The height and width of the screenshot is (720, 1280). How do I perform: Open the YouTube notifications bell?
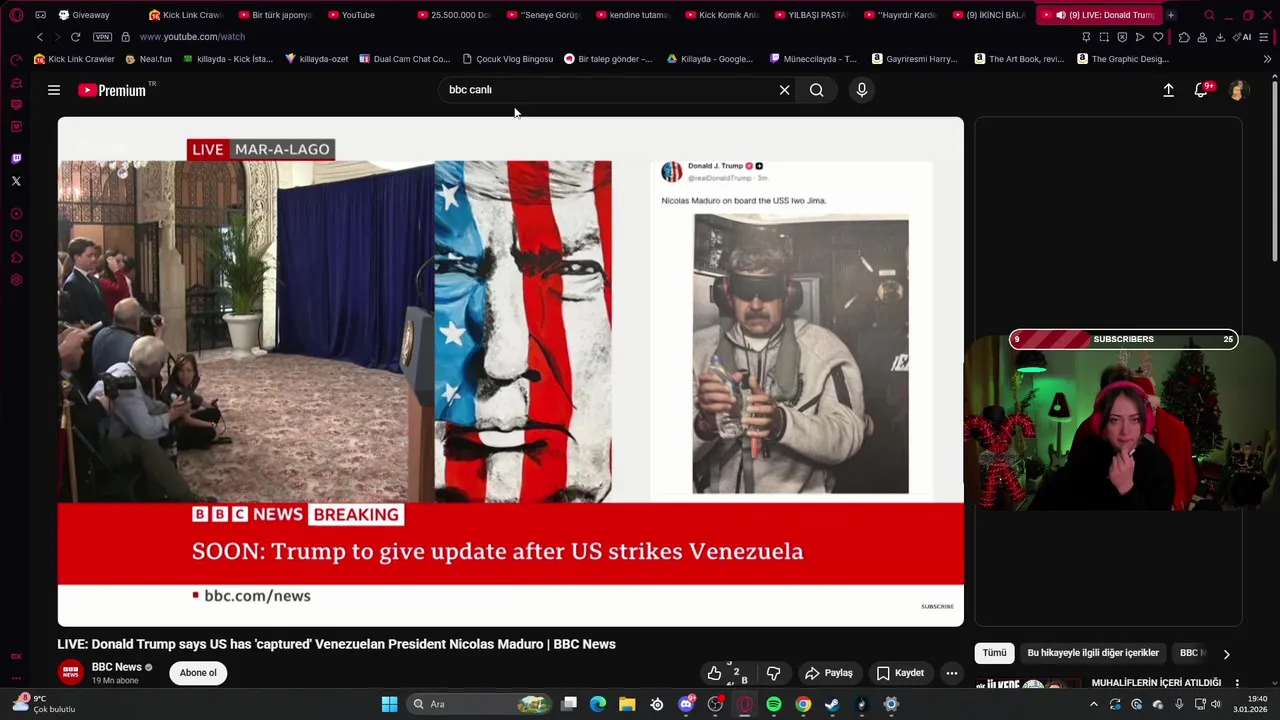[1202, 90]
